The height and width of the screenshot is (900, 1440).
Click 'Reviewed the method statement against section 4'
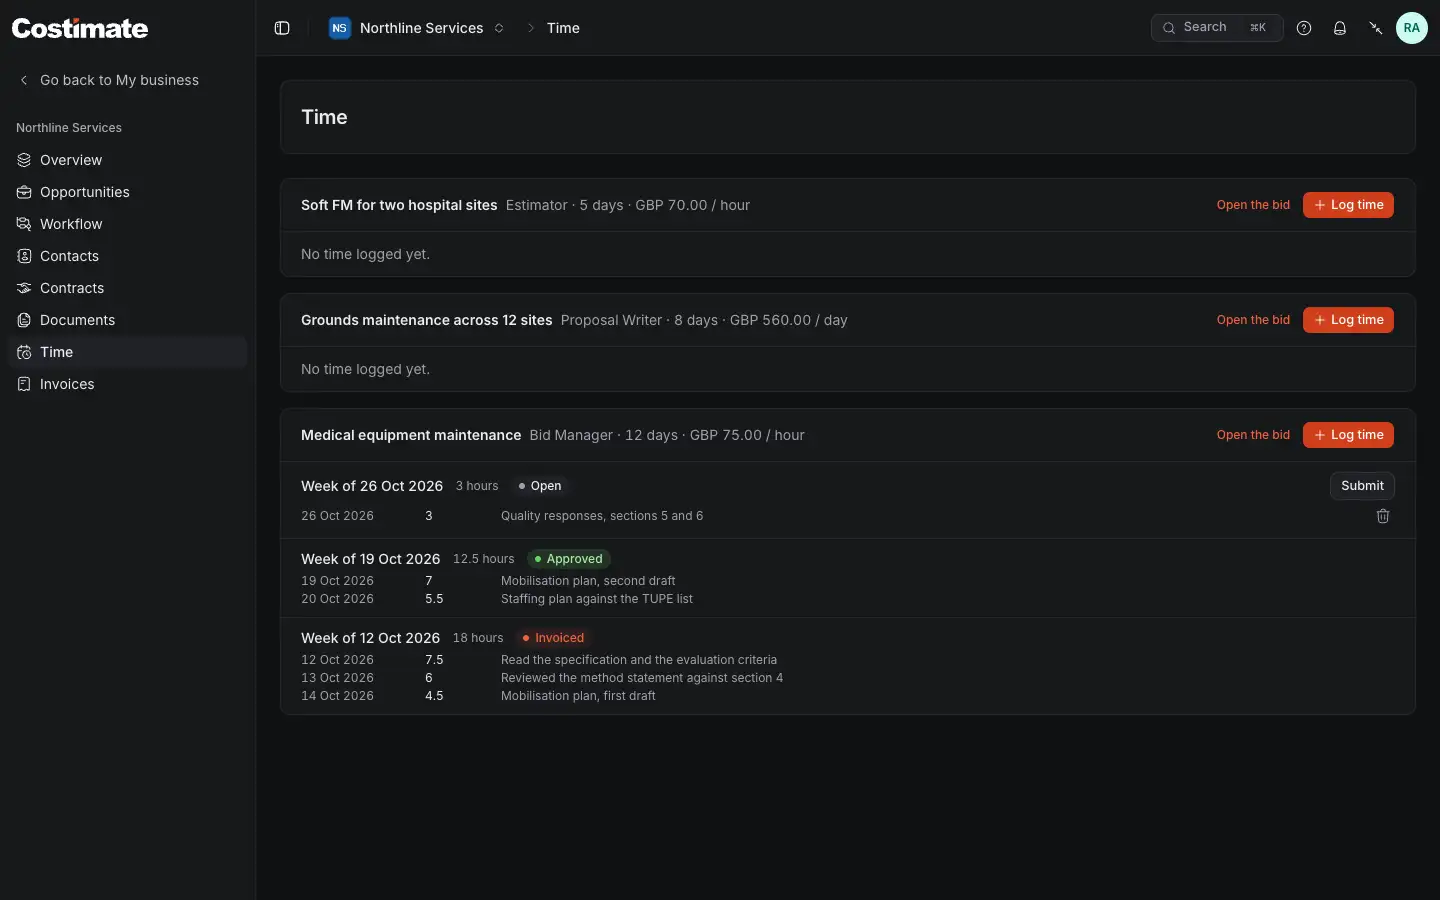[x=642, y=678]
